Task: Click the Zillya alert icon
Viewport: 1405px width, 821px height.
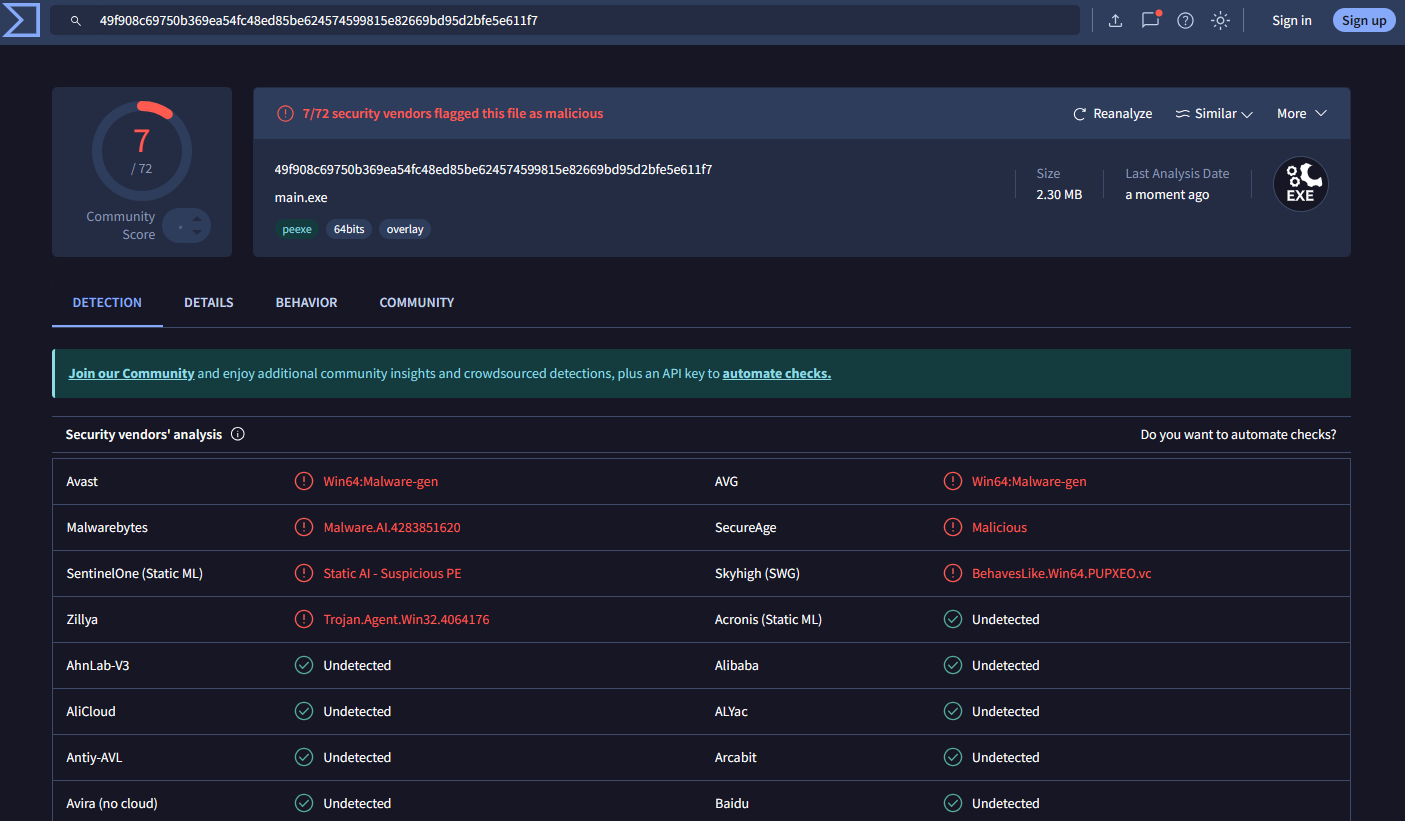Action: point(304,619)
